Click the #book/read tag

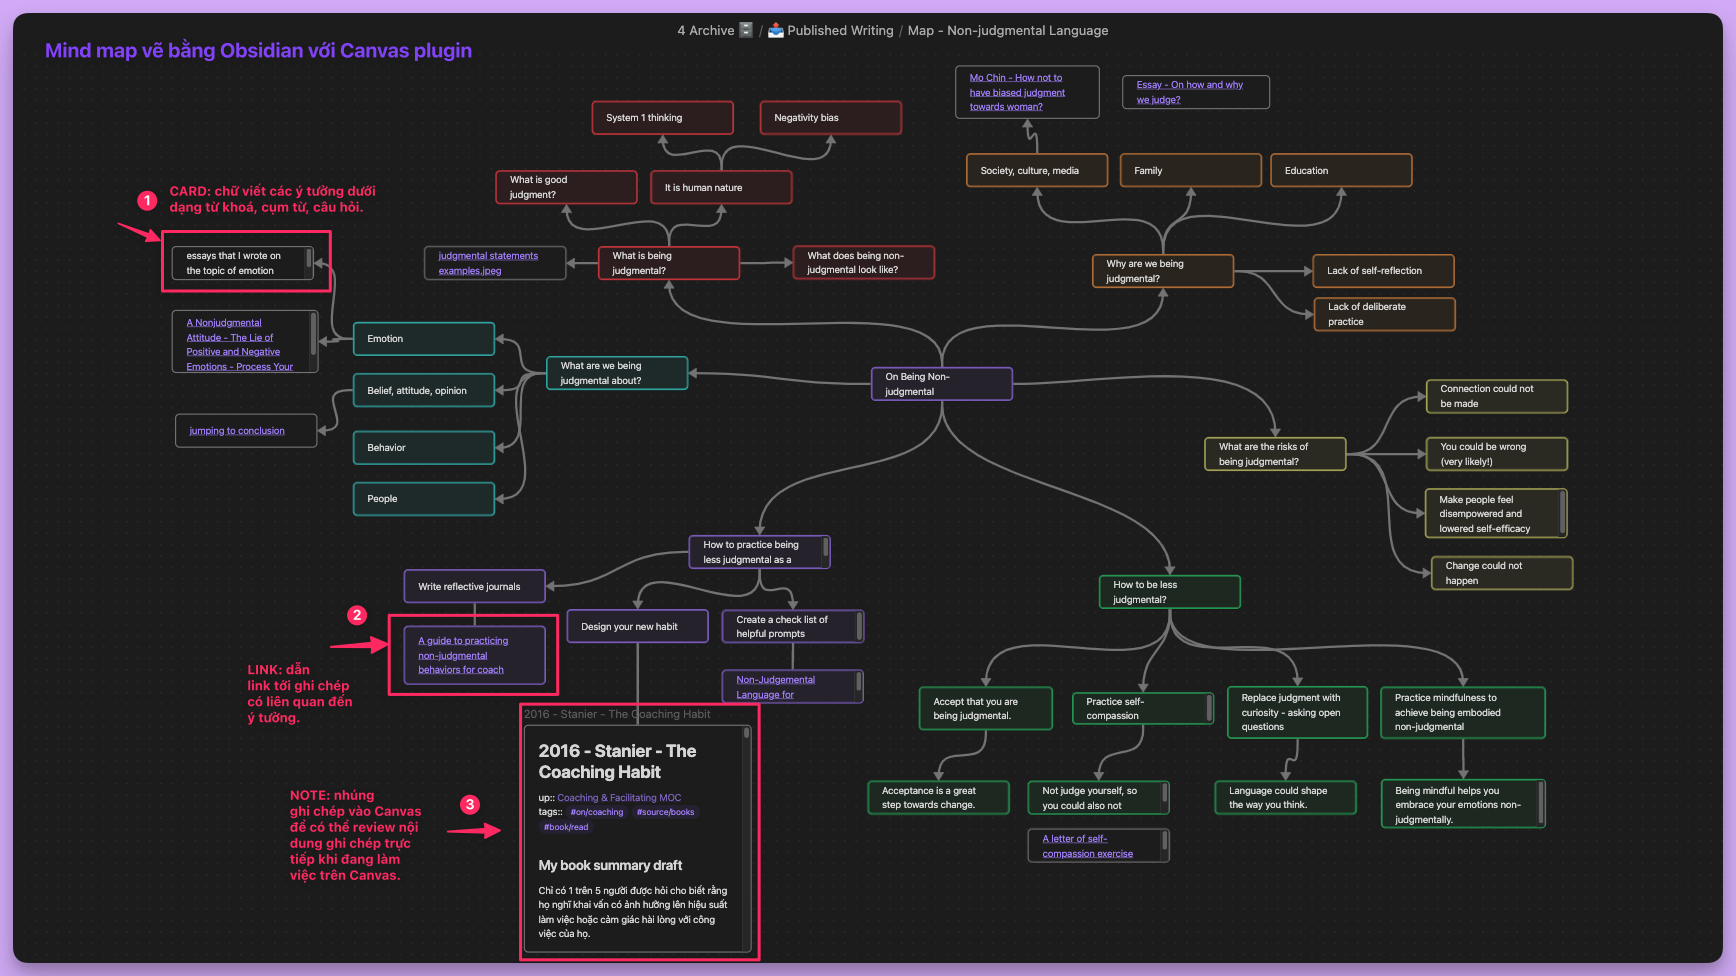[x=566, y=827]
